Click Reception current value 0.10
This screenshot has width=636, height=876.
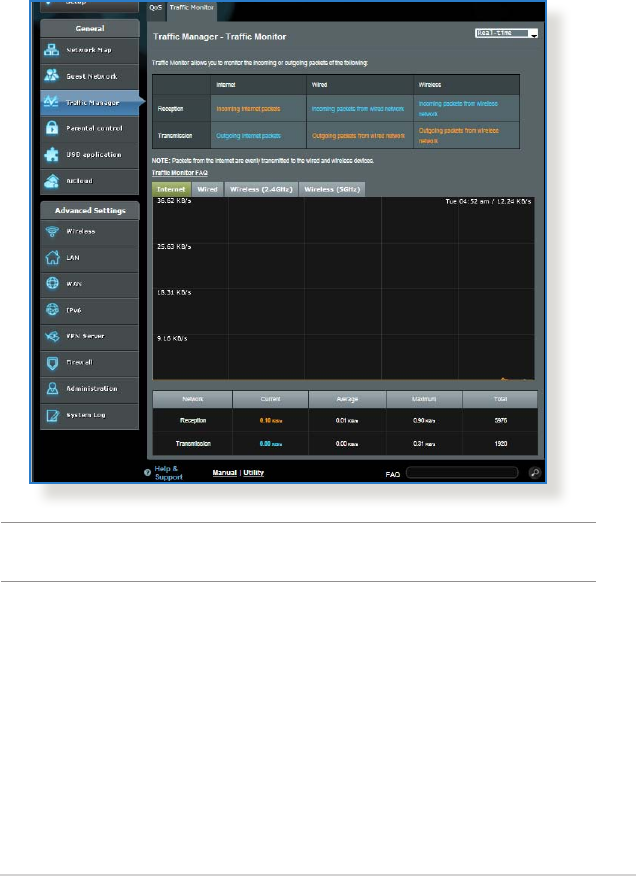coord(270,421)
